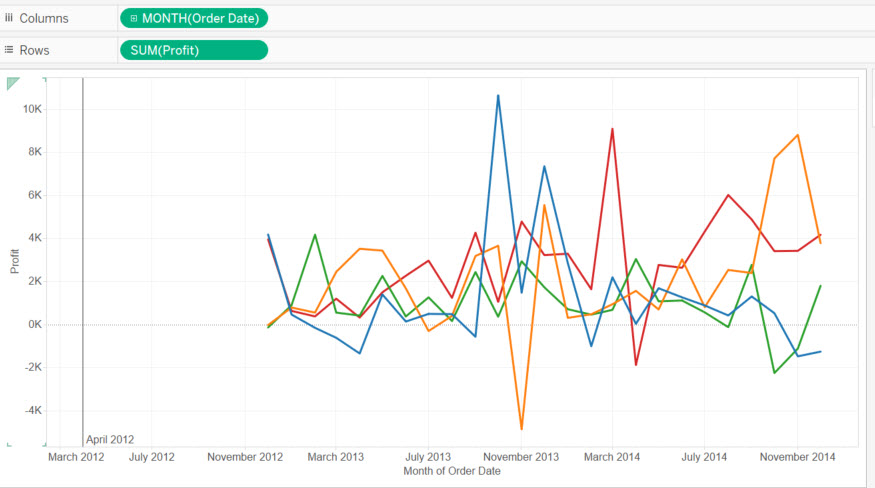The width and height of the screenshot is (875, 488).
Task: Click the 0K profit axis label
Action: click(35, 324)
